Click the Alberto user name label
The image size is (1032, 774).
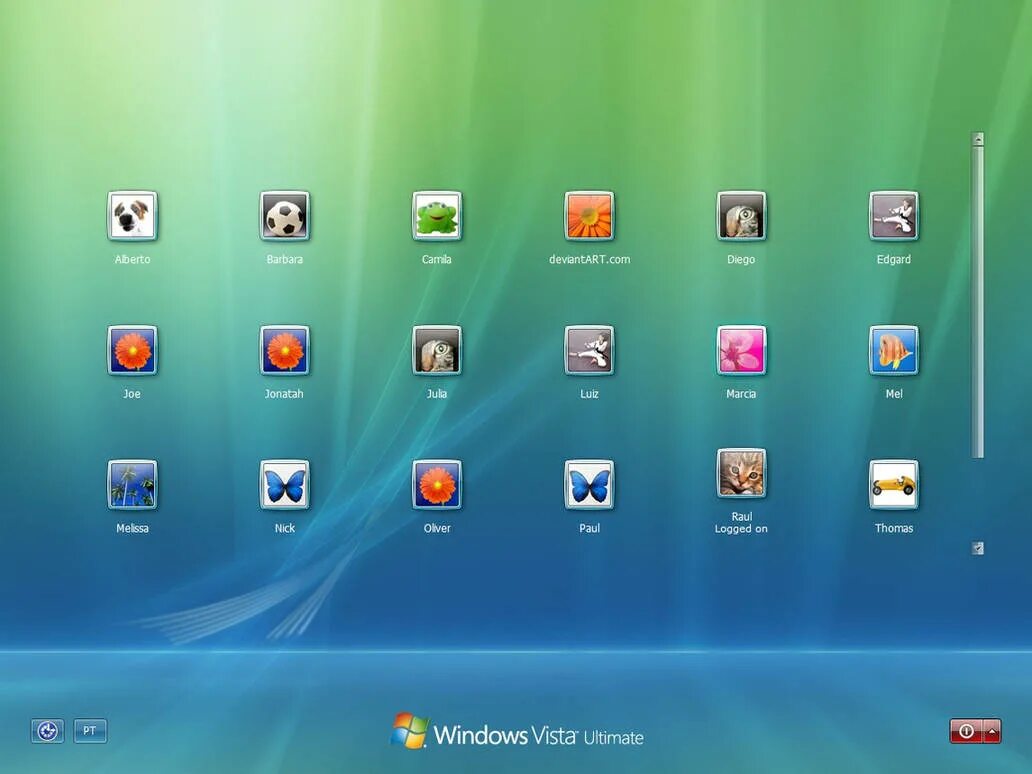pyautogui.click(x=132, y=259)
